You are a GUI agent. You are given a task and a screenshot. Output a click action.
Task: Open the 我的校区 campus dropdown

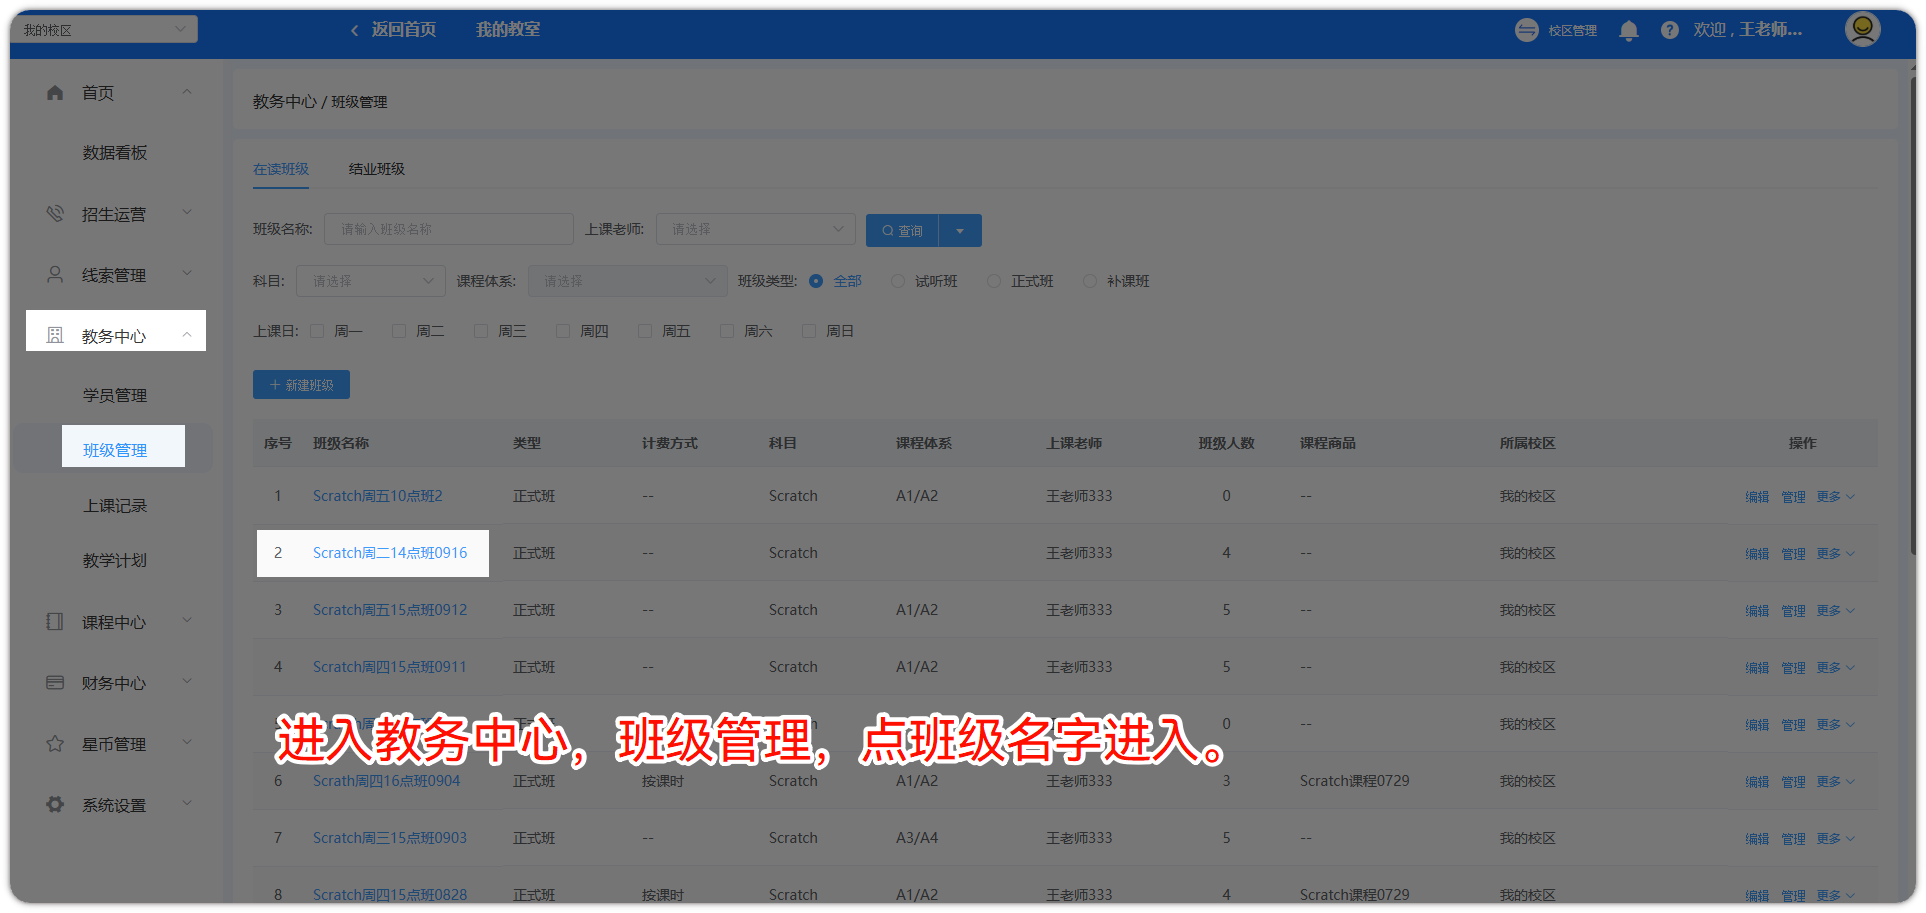[104, 29]
